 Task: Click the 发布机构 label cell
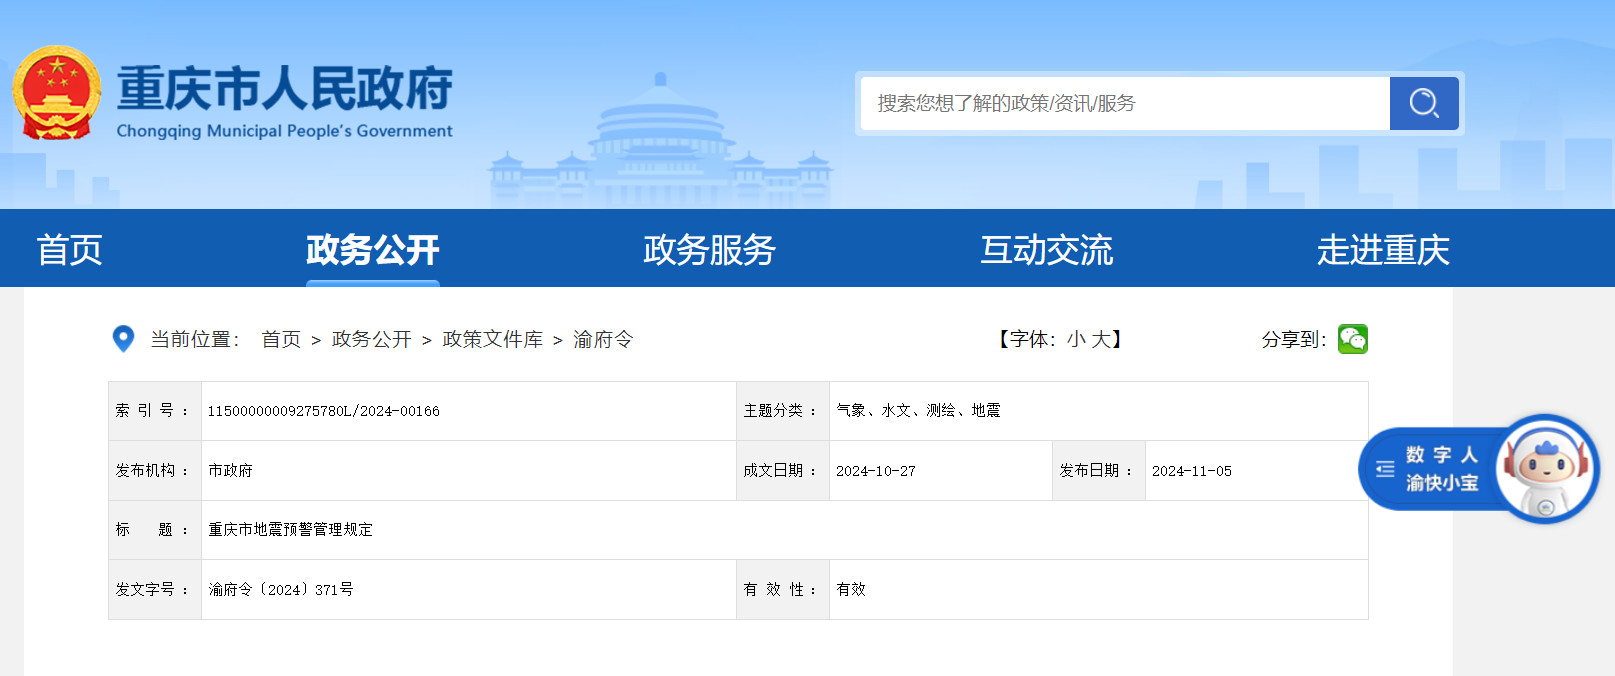[x=155, y=471]
